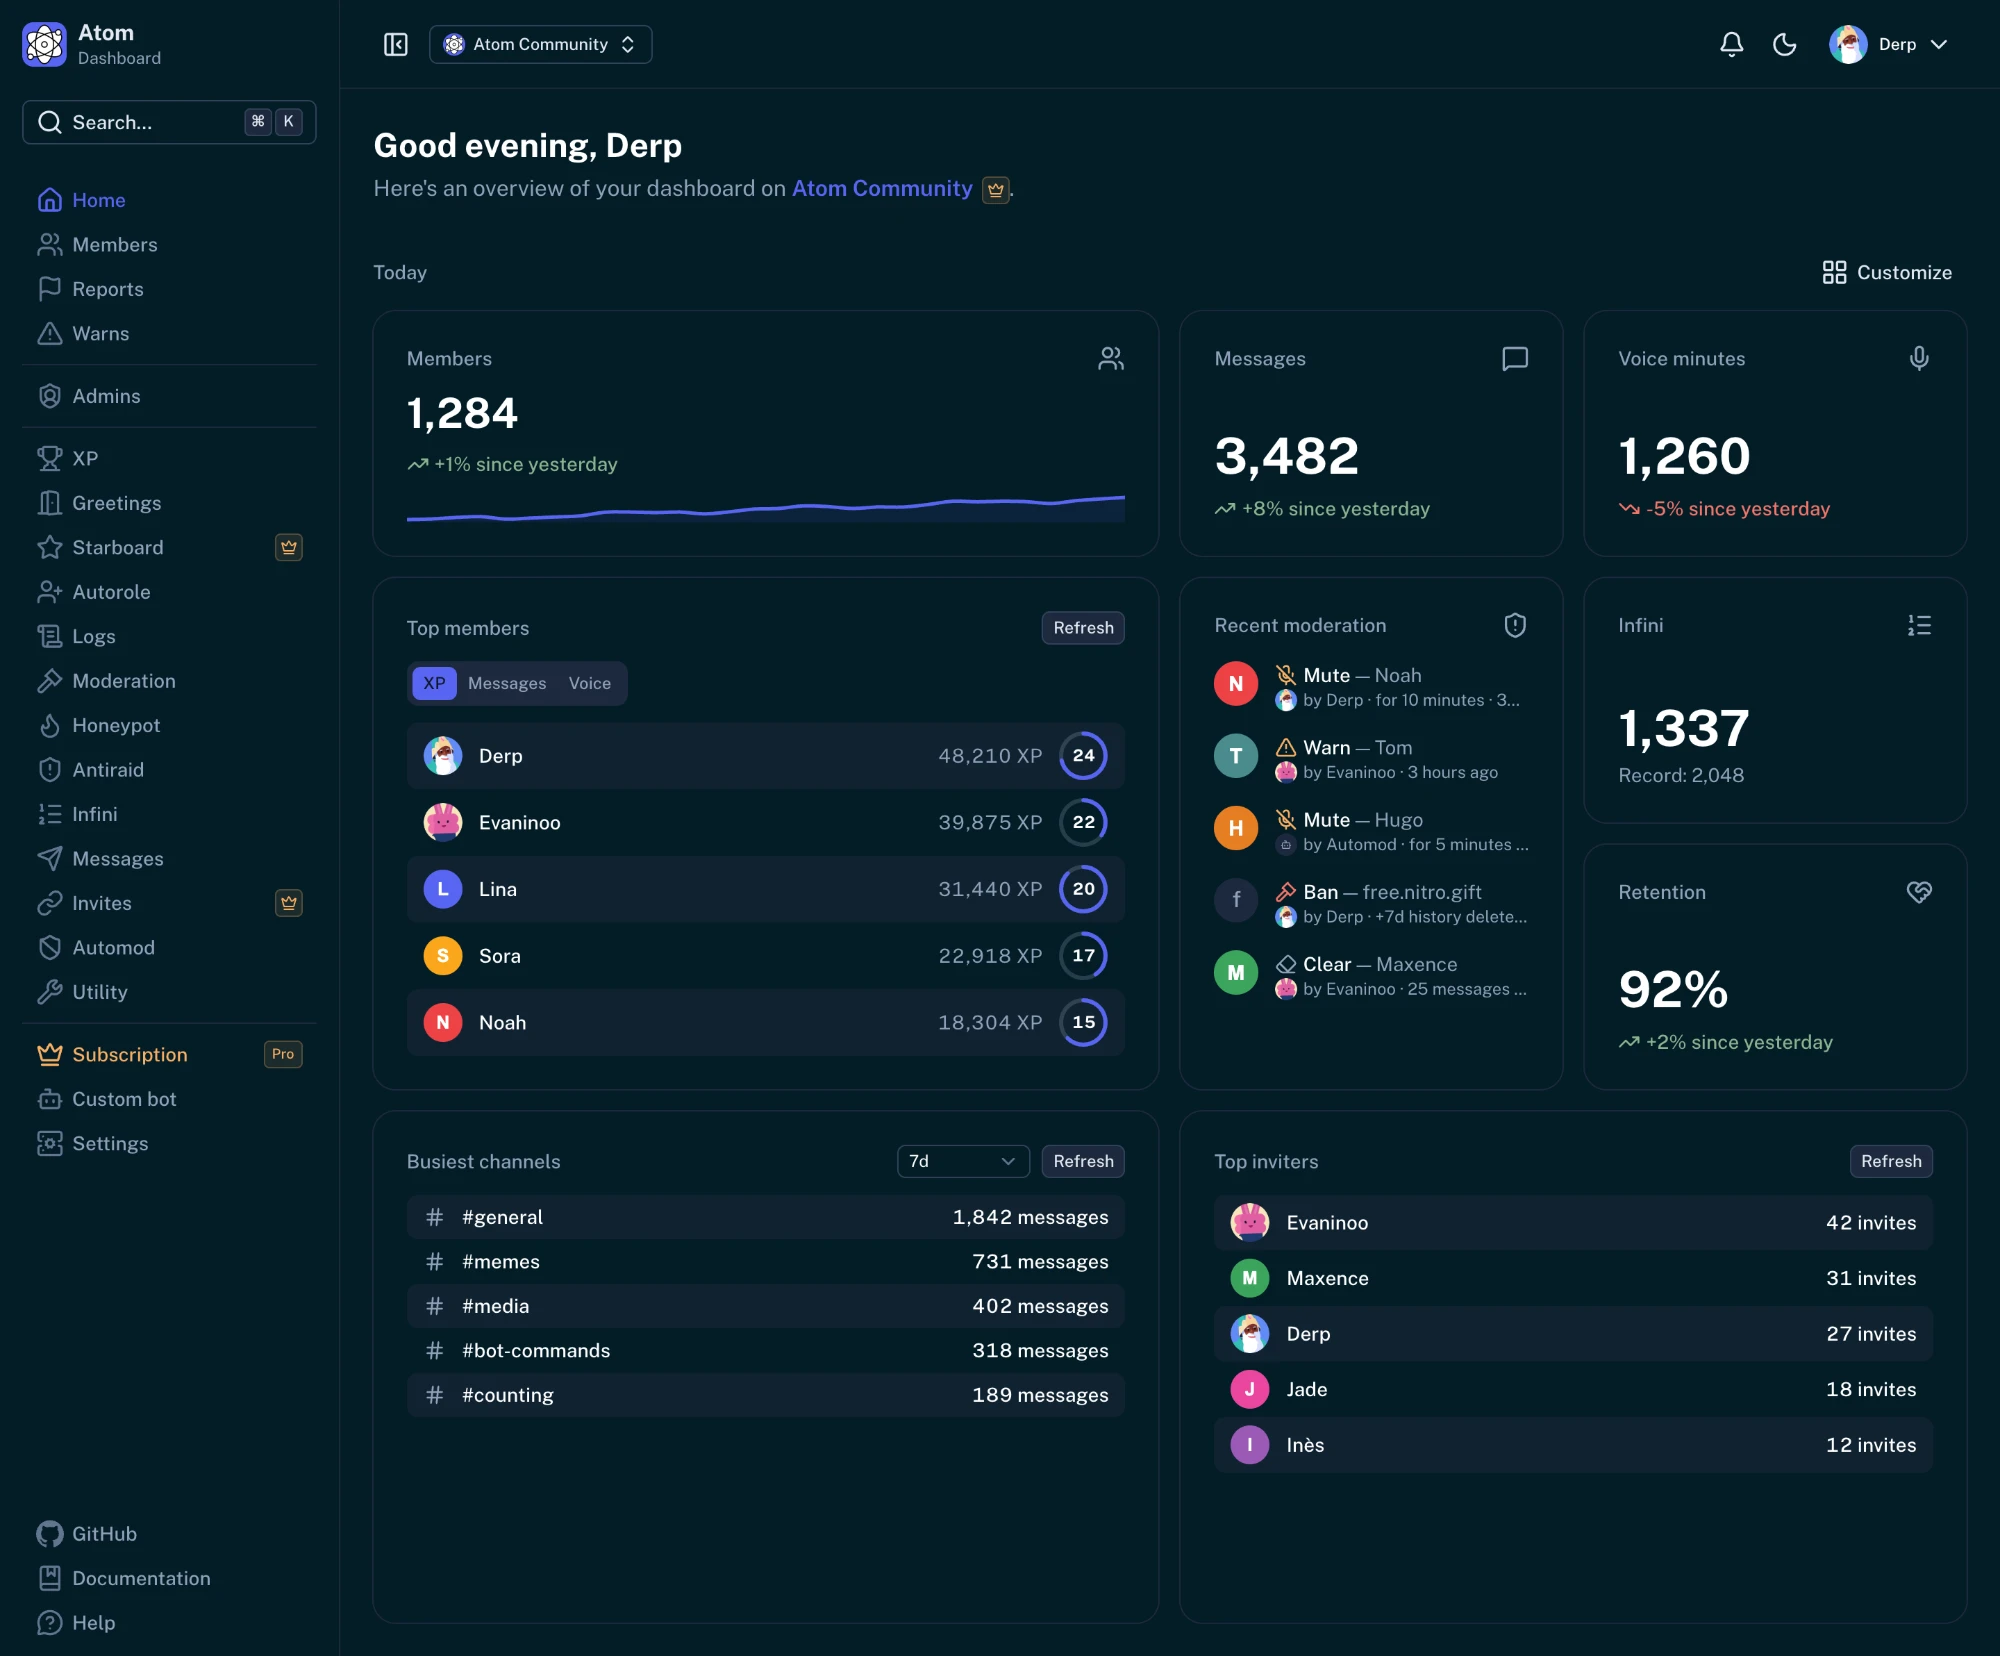Refresh the Top members list

[x=1083, y=628]
